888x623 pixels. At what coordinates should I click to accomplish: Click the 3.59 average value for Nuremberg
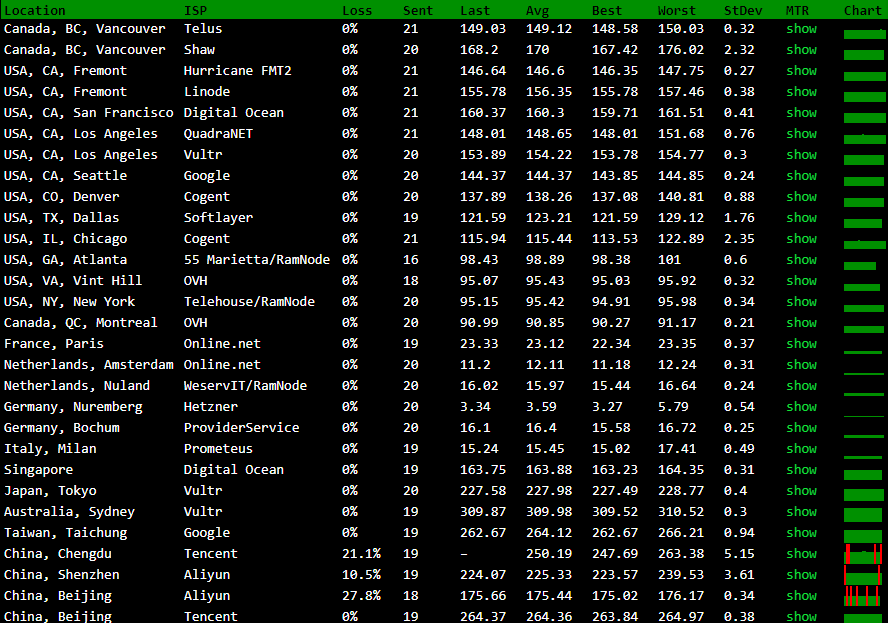coord(541,407)
